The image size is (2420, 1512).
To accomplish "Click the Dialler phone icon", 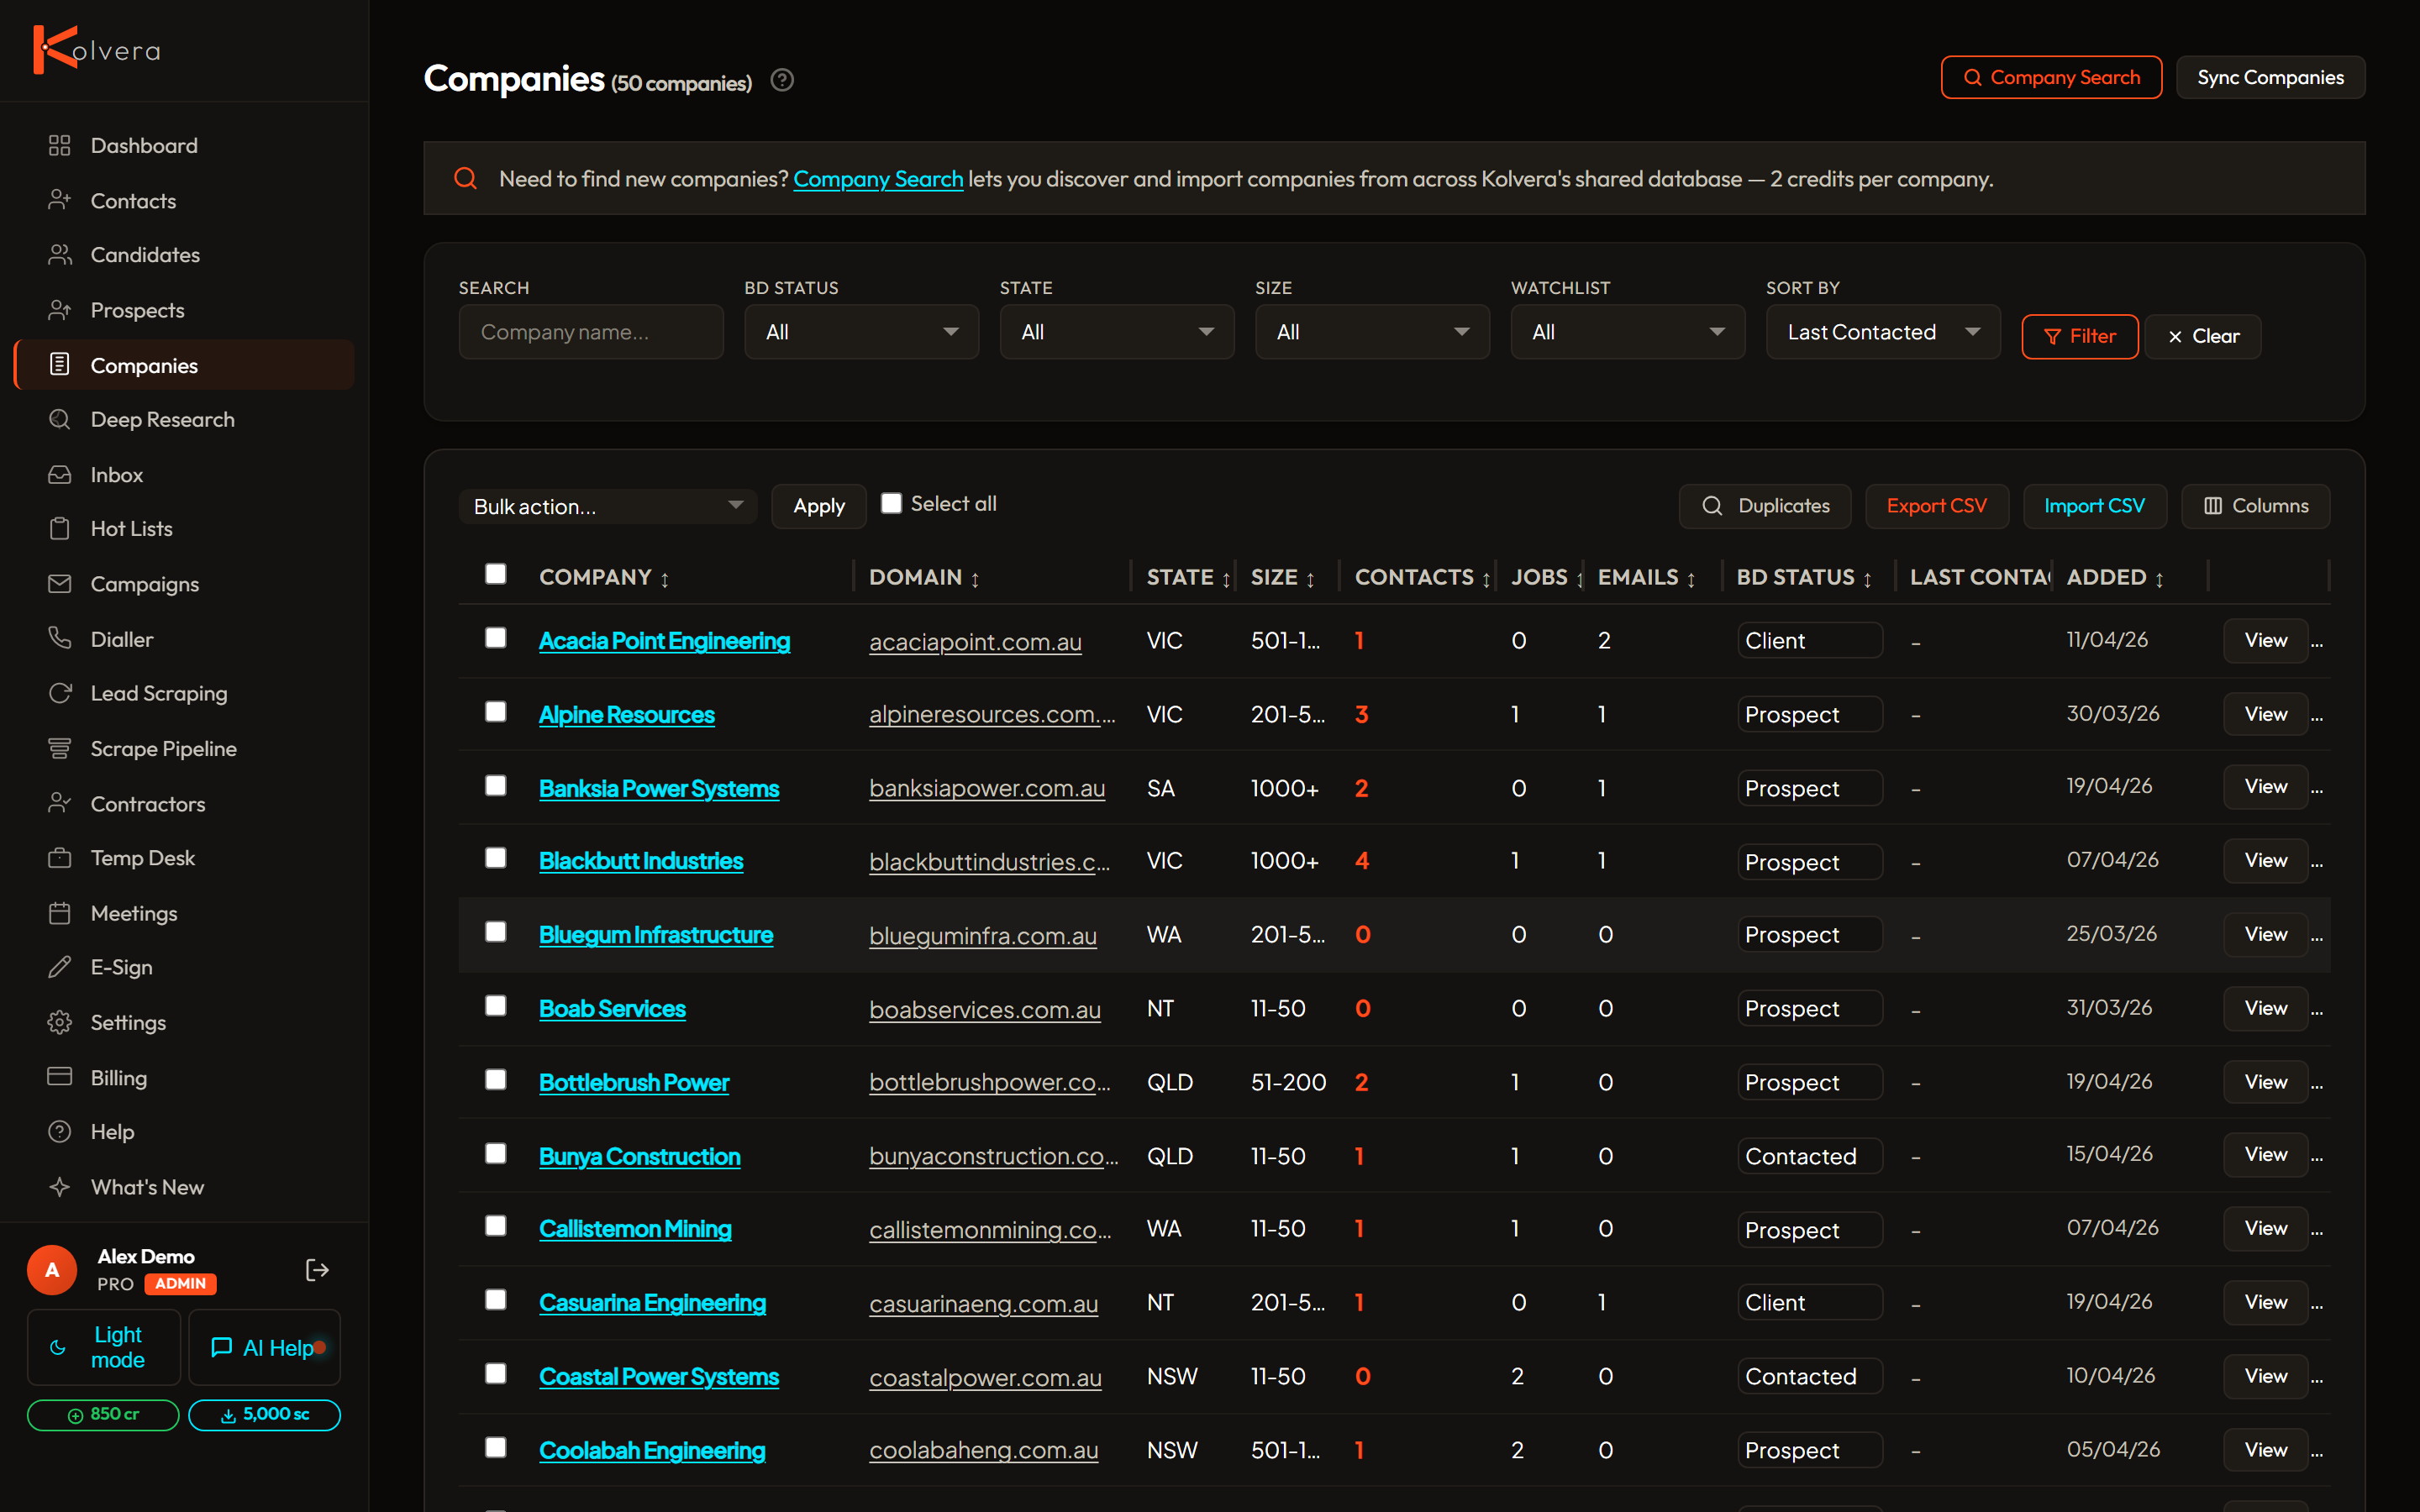I will click(x=60, y=639).
